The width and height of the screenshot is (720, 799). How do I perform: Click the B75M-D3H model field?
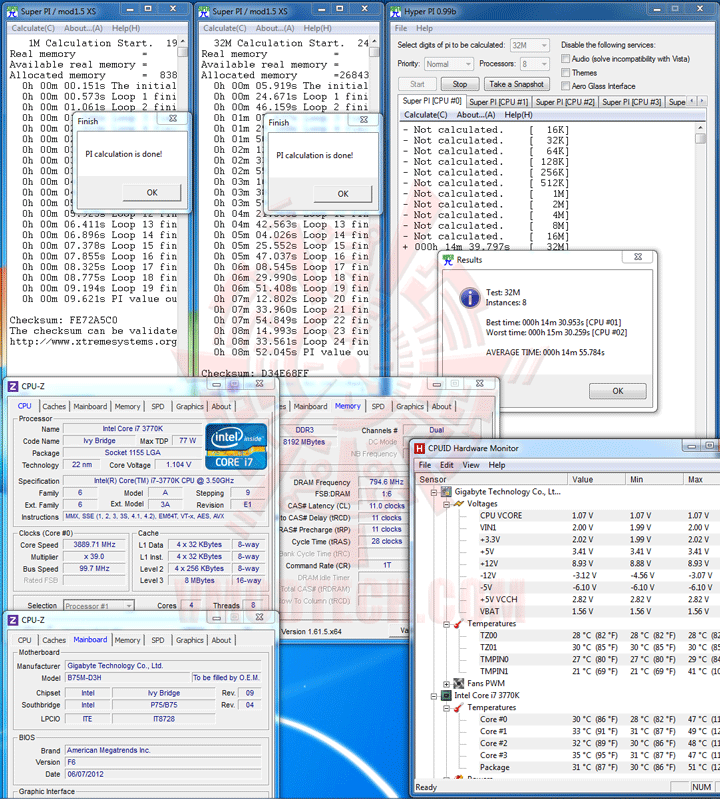click(127, 678)
